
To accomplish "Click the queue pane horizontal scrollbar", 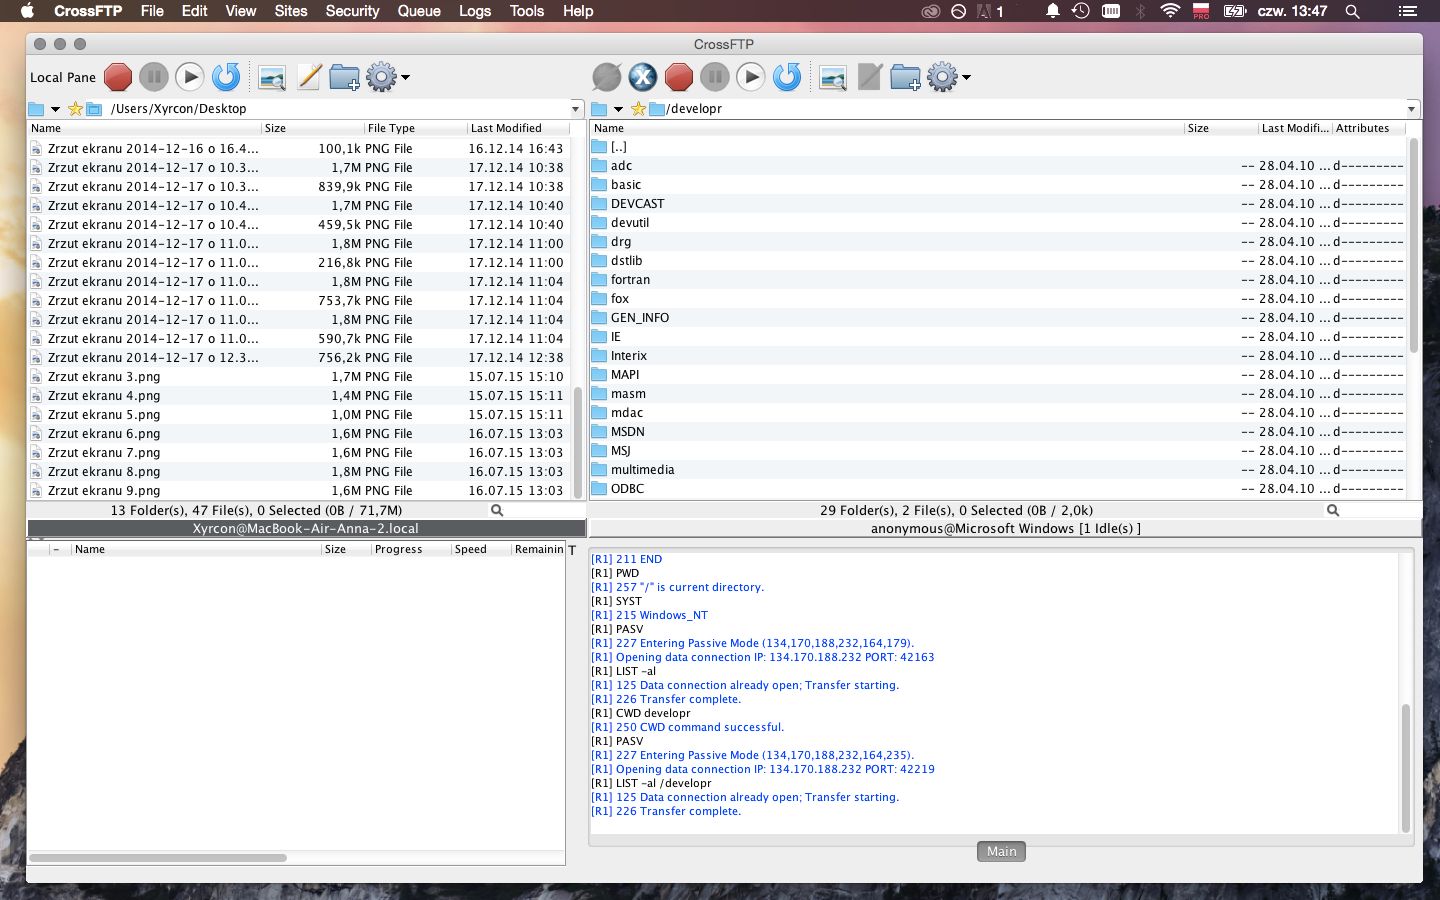I will click(158, 858).
